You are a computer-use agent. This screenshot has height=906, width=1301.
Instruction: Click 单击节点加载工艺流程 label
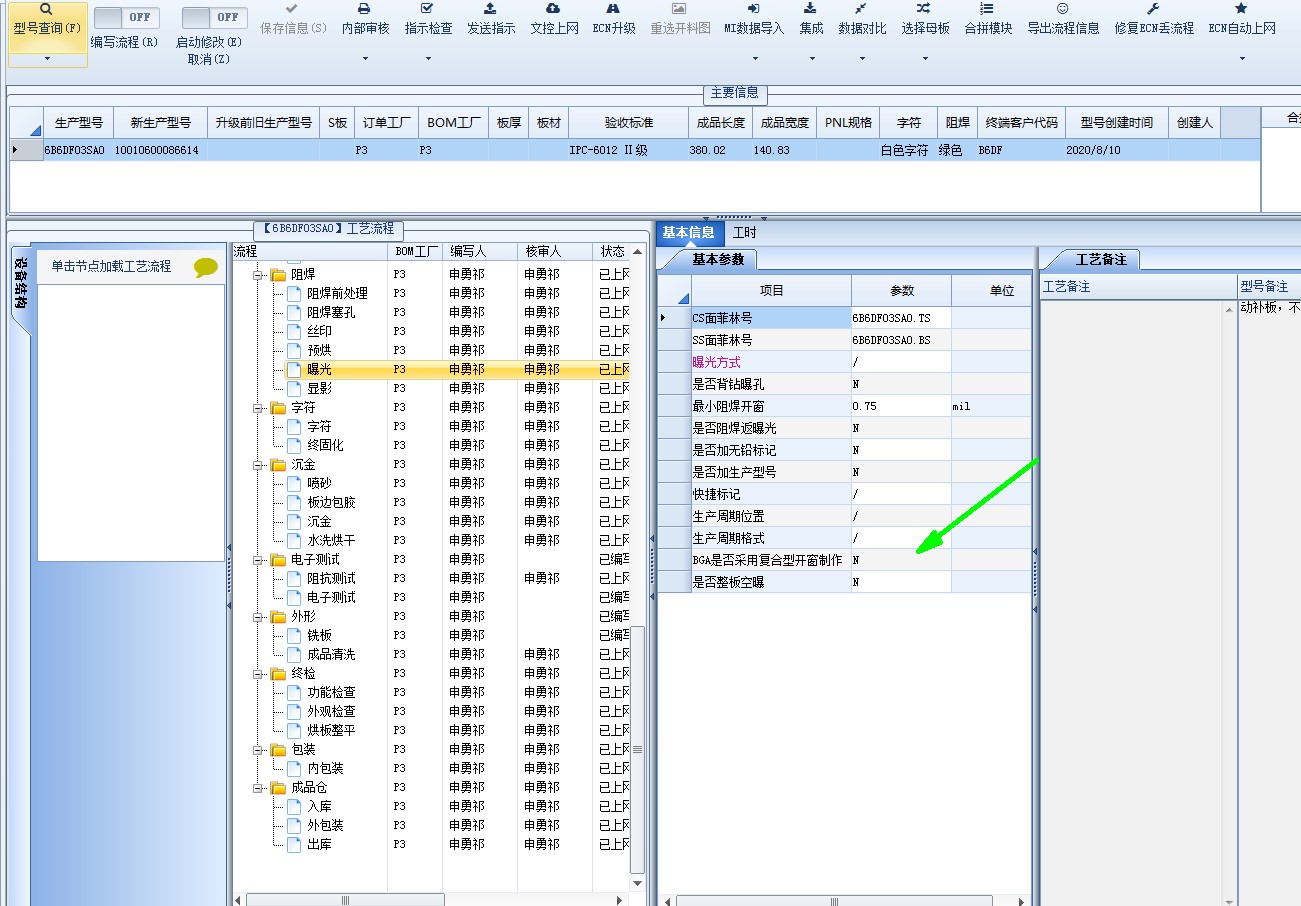coord(112,266)
